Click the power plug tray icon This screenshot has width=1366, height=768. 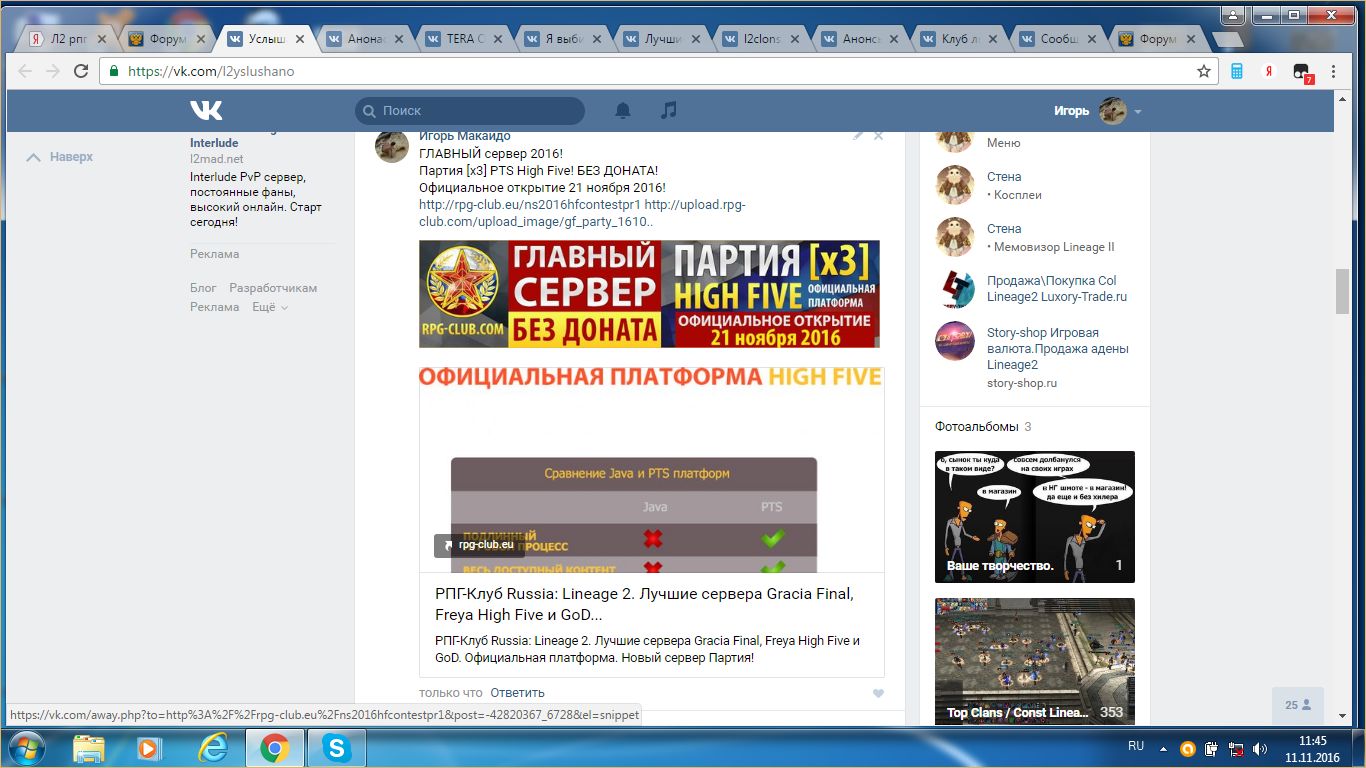pos(1212,748)
